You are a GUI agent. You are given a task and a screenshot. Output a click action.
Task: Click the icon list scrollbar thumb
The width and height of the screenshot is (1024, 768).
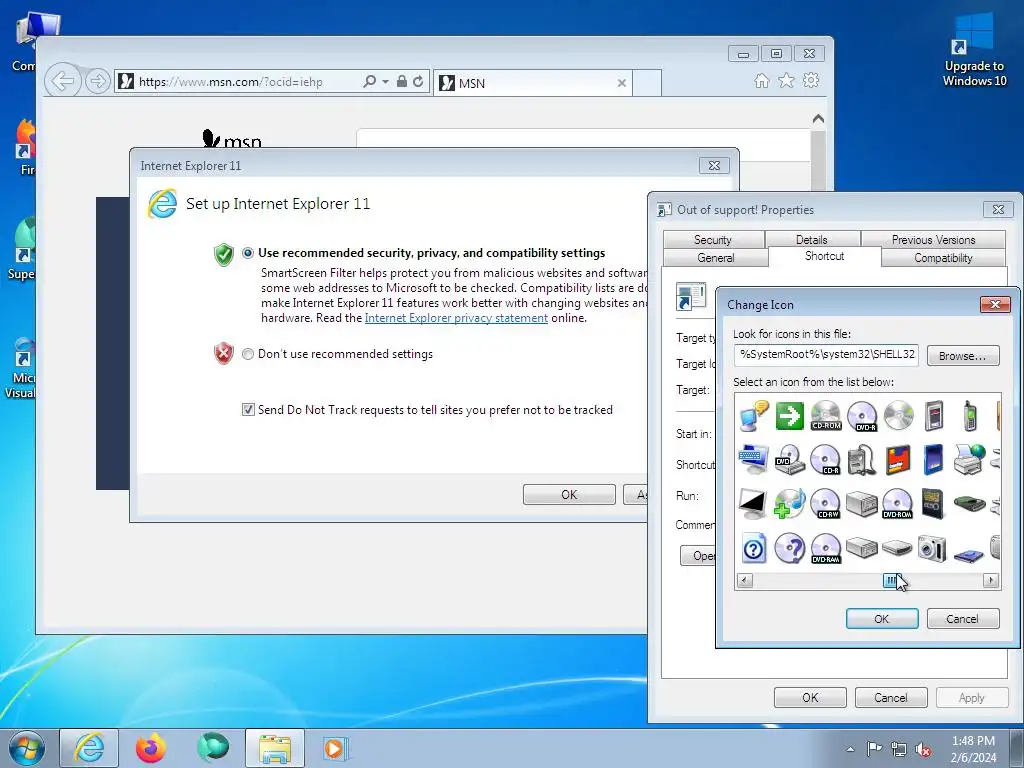(x=891, y=580)
